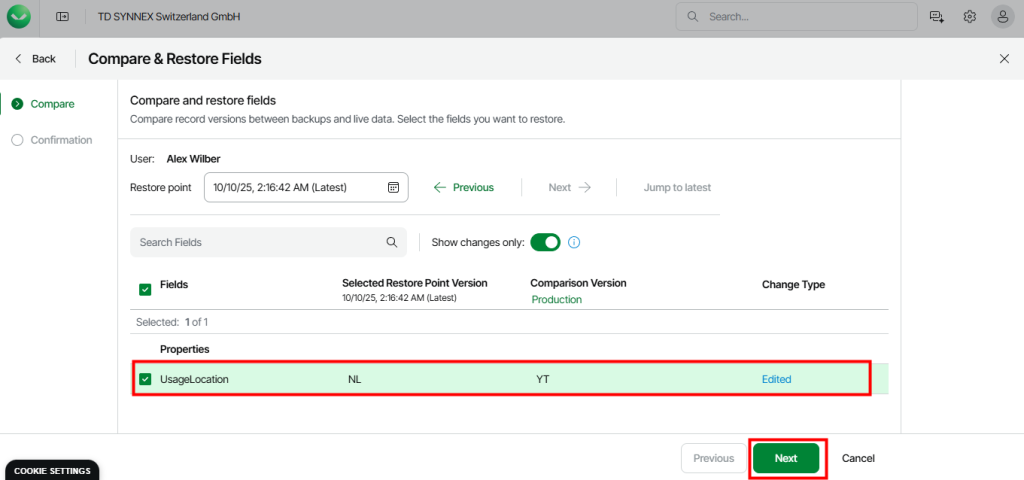Select the Confirmation step in sidebar

(61, 140)
